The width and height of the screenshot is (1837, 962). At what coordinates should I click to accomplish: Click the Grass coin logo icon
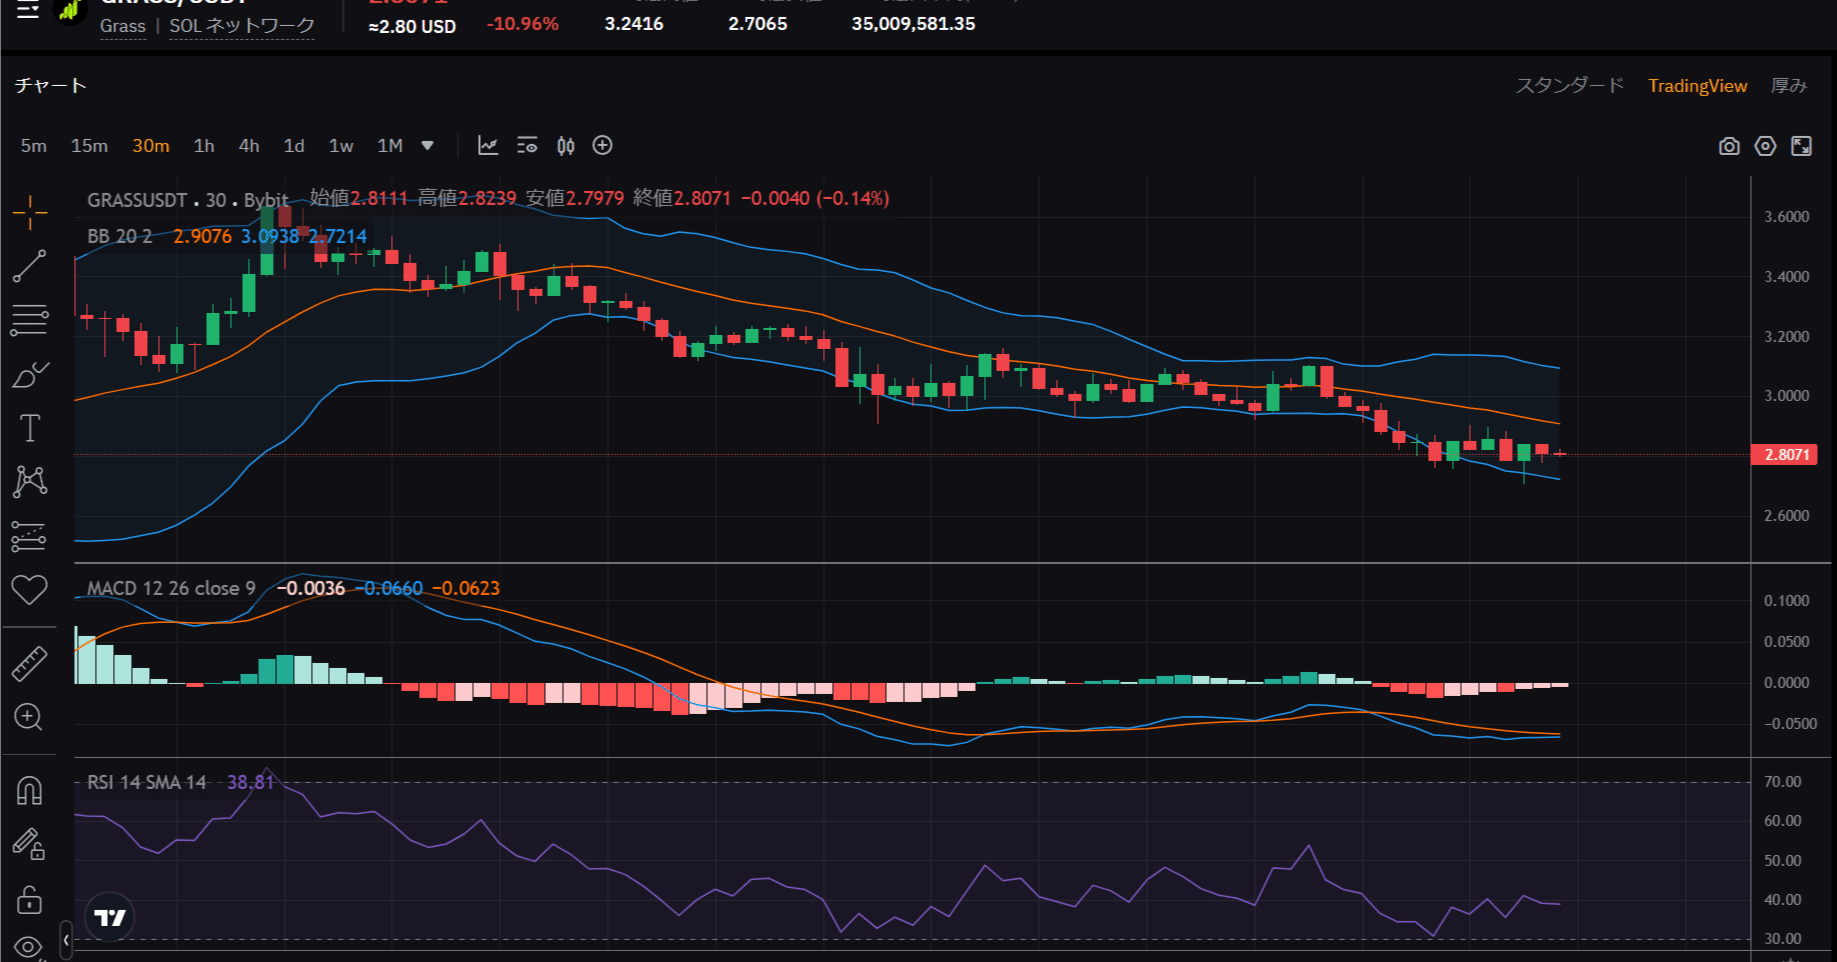click(70, 11)
